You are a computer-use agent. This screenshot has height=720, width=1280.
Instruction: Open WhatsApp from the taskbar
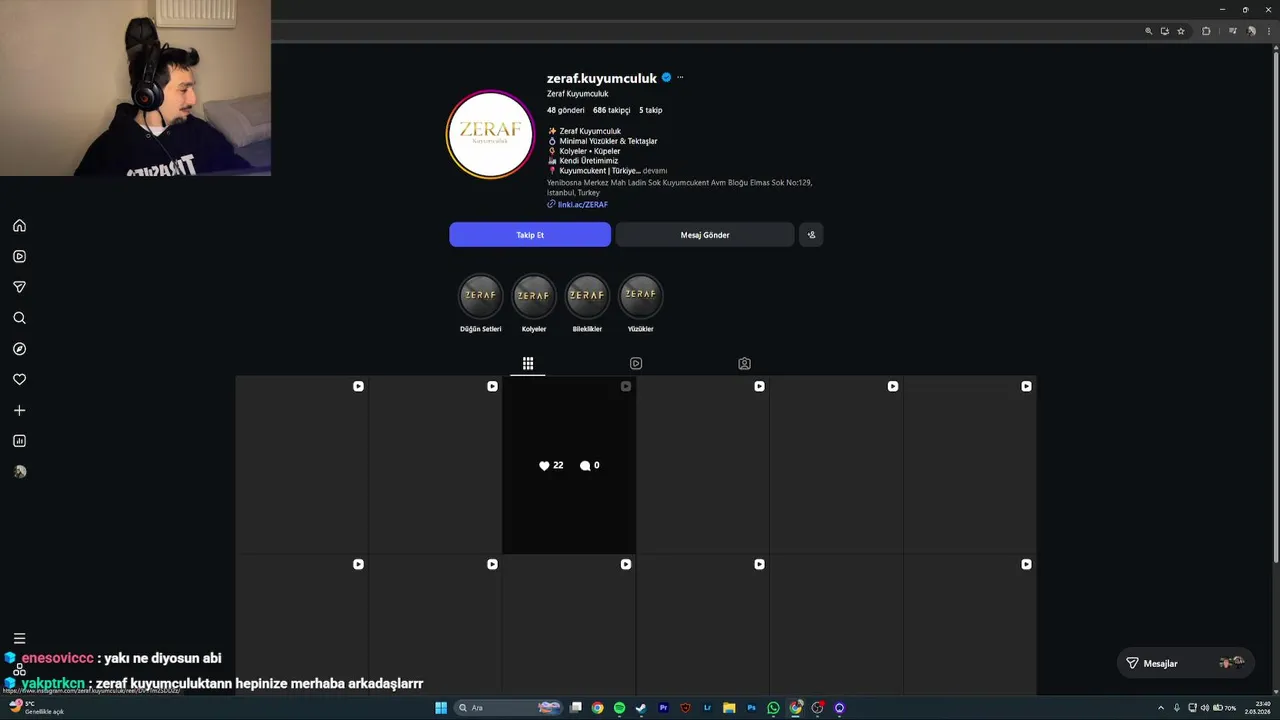click(x=773, y=708)
